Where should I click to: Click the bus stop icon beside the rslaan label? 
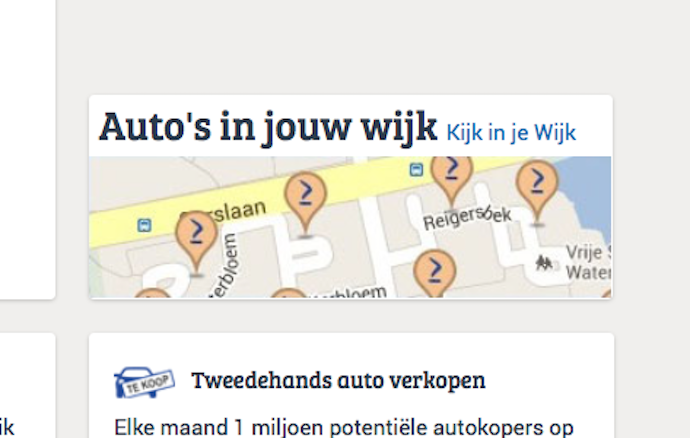coord(144,225)
